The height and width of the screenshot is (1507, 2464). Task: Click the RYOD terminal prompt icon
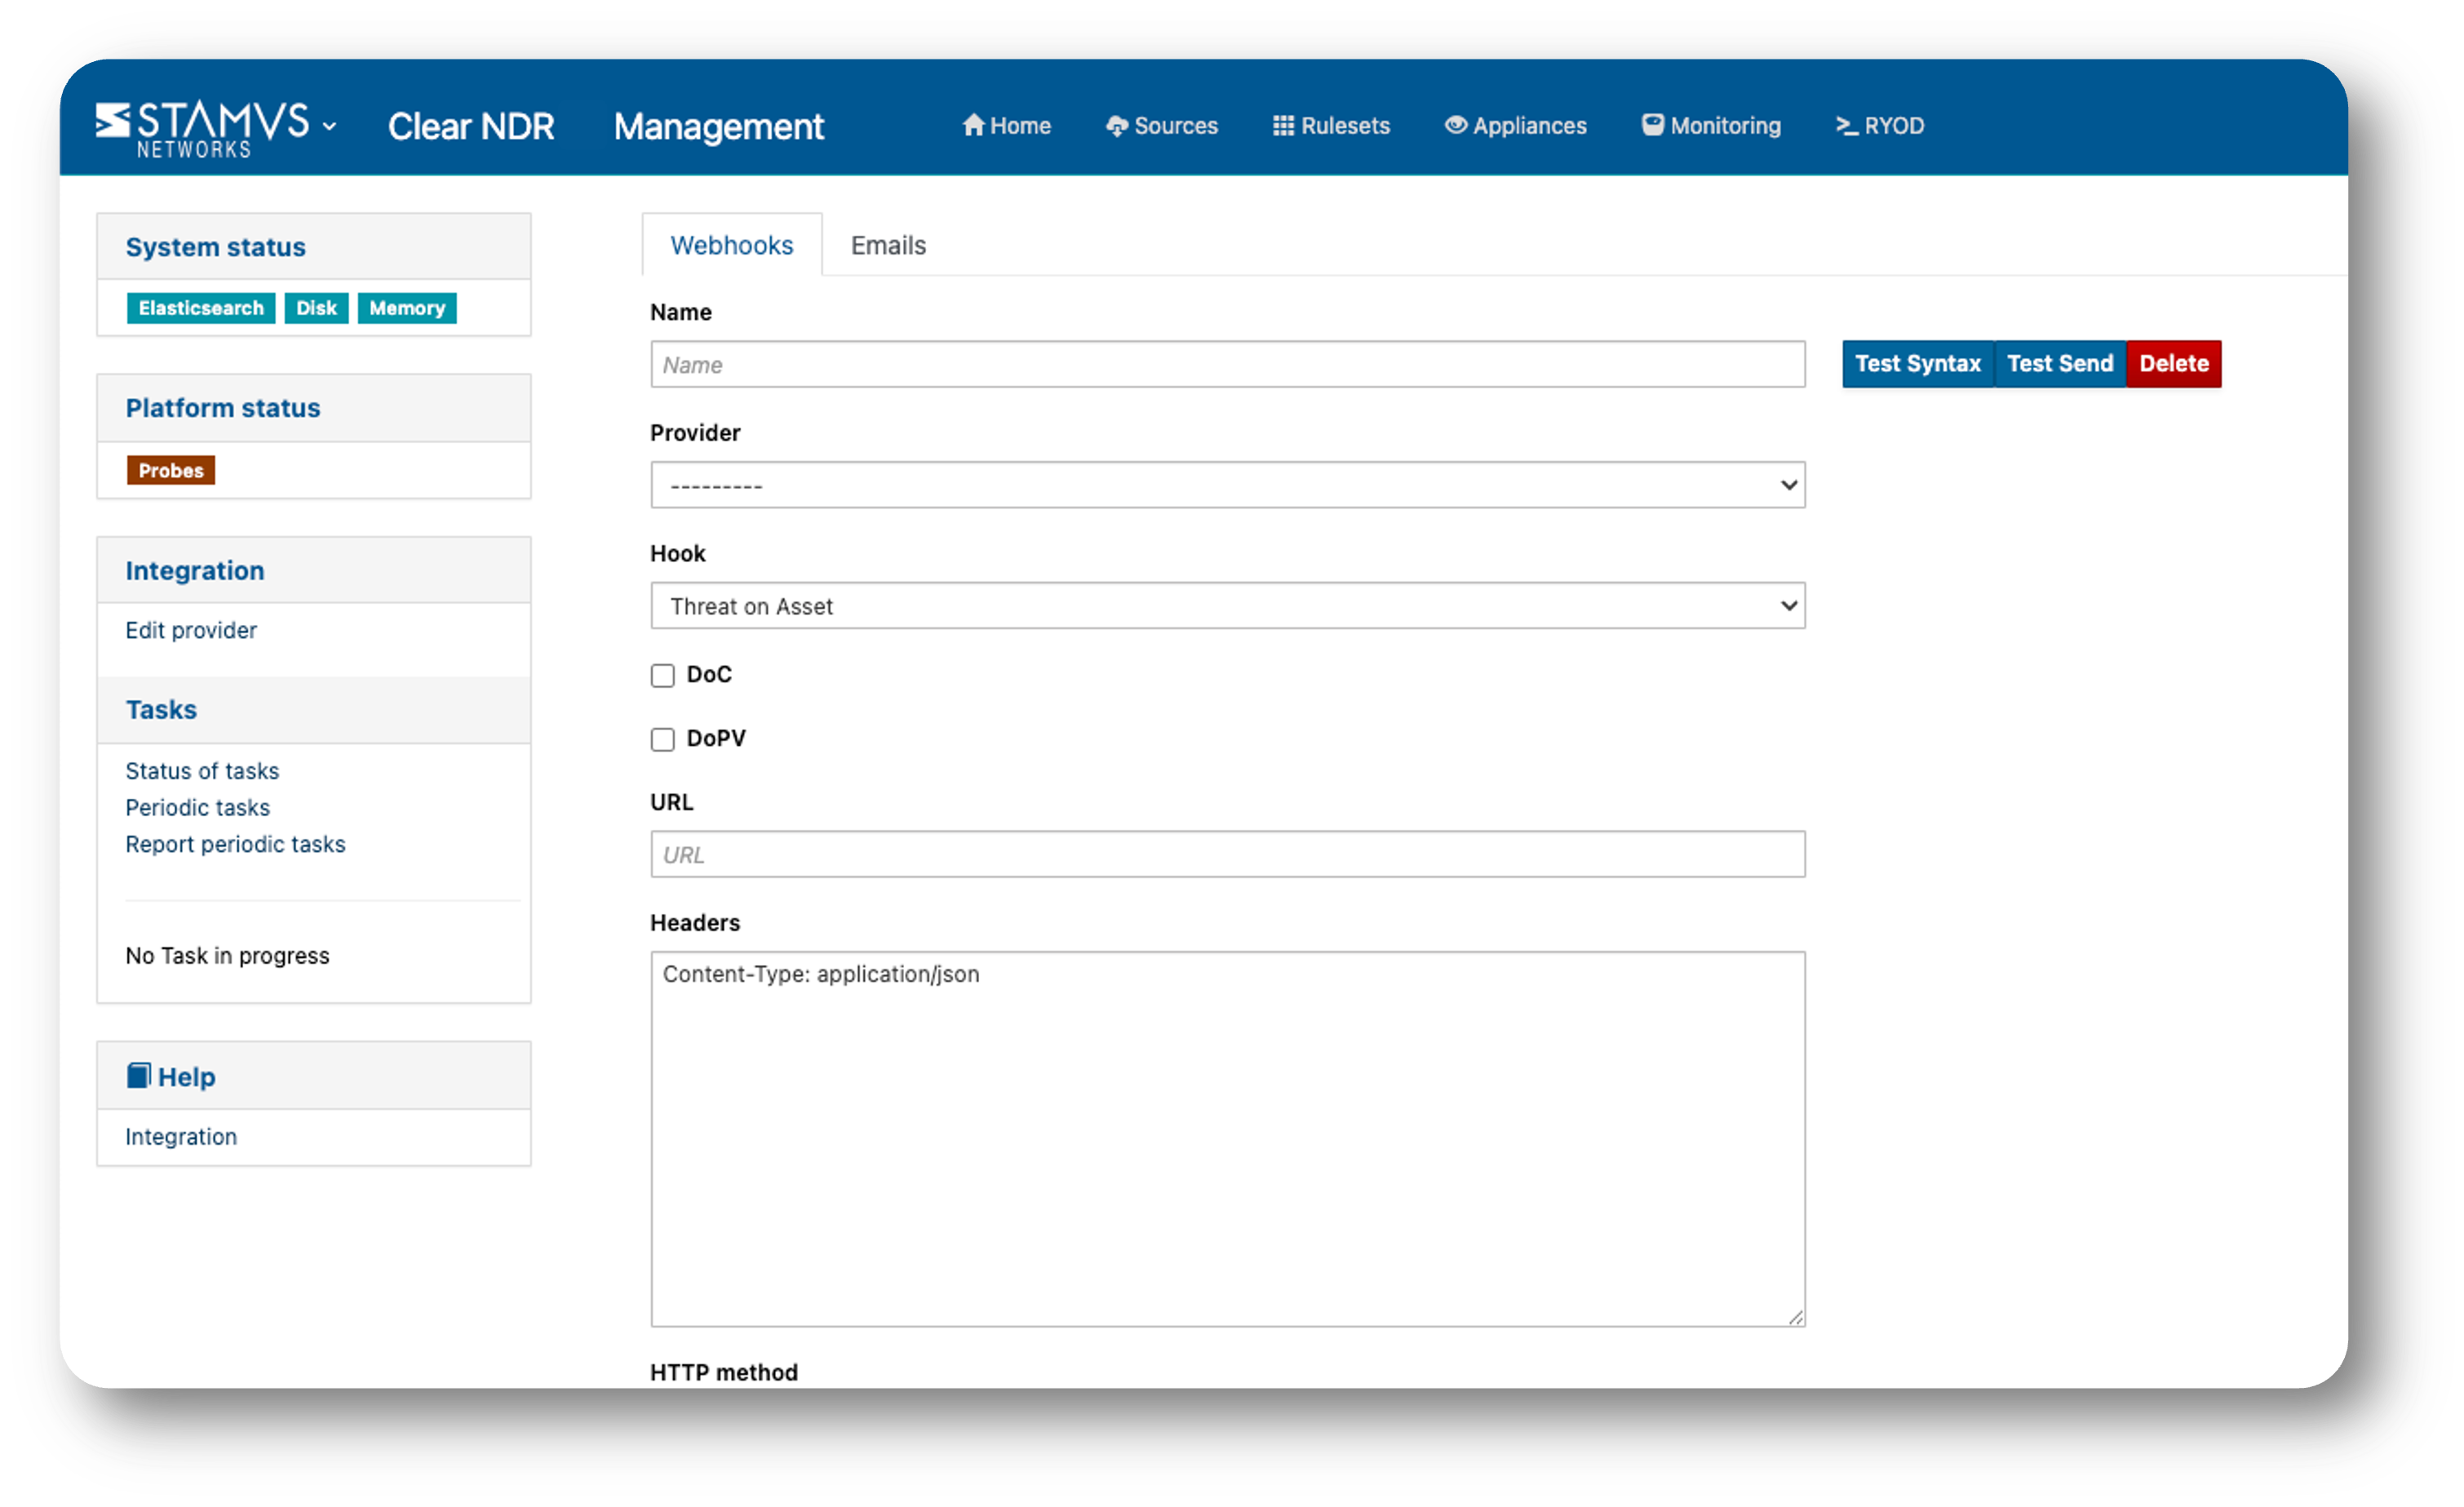[1846, 126]
